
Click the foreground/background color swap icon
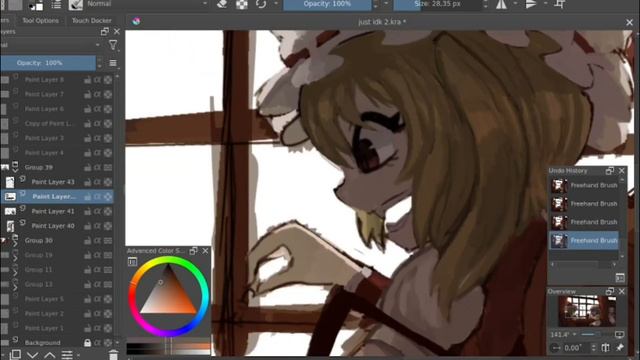[x=36, y=5]
